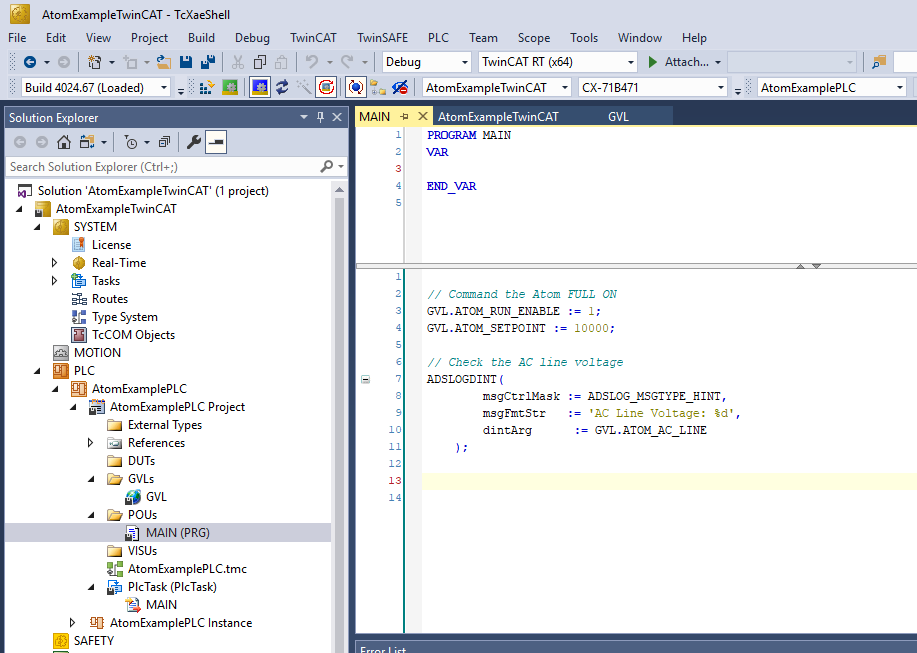
Task: Click the Collapse All icon in Solution Explorer
Action: (x=164, y=142)
